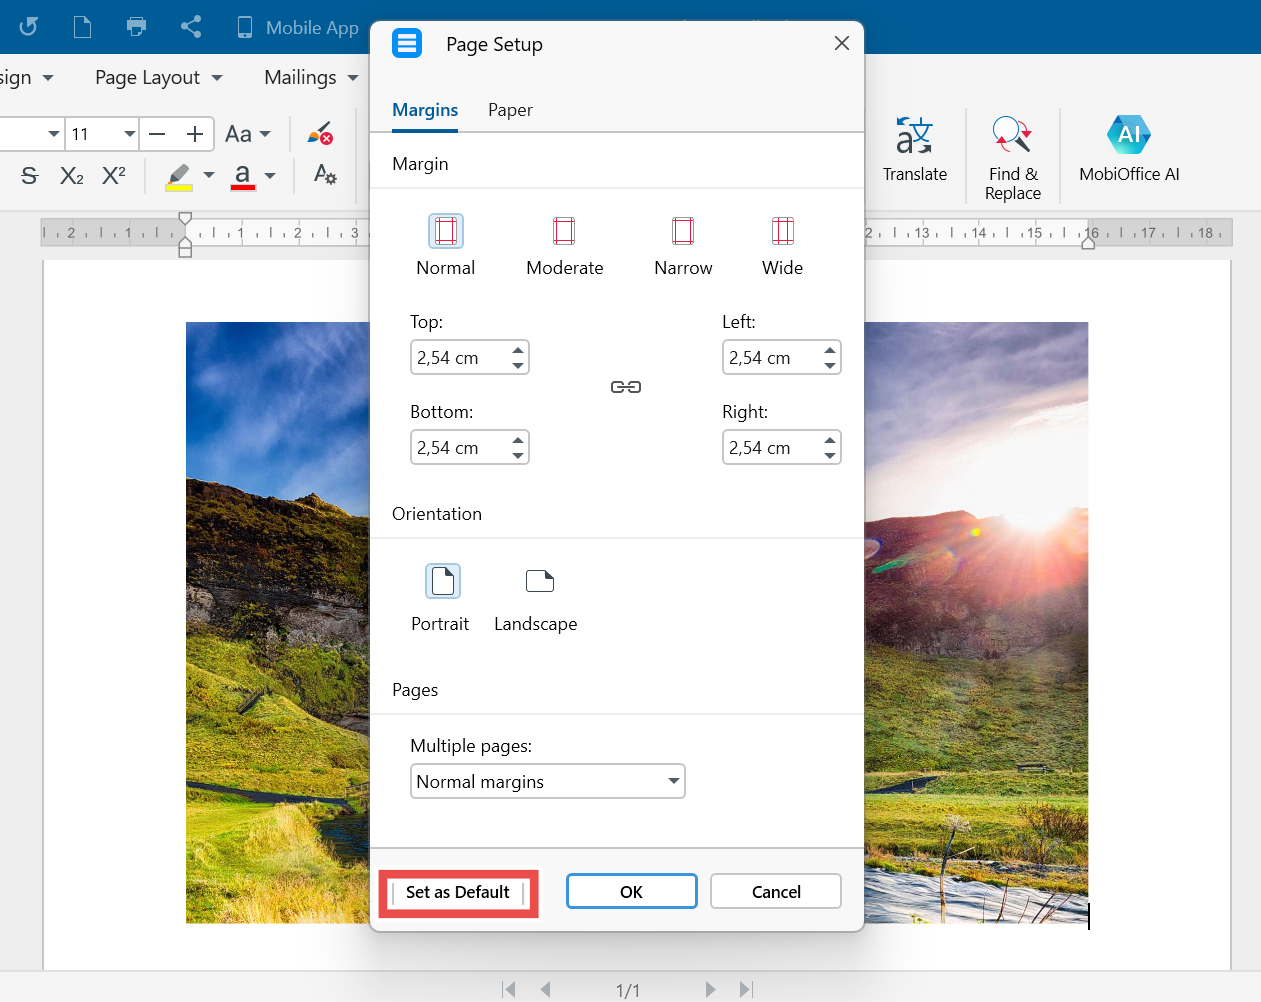This screenshot has height=1002, width=1261.
Task: Select the Normal margin preset
Action: tap(445, 245)
